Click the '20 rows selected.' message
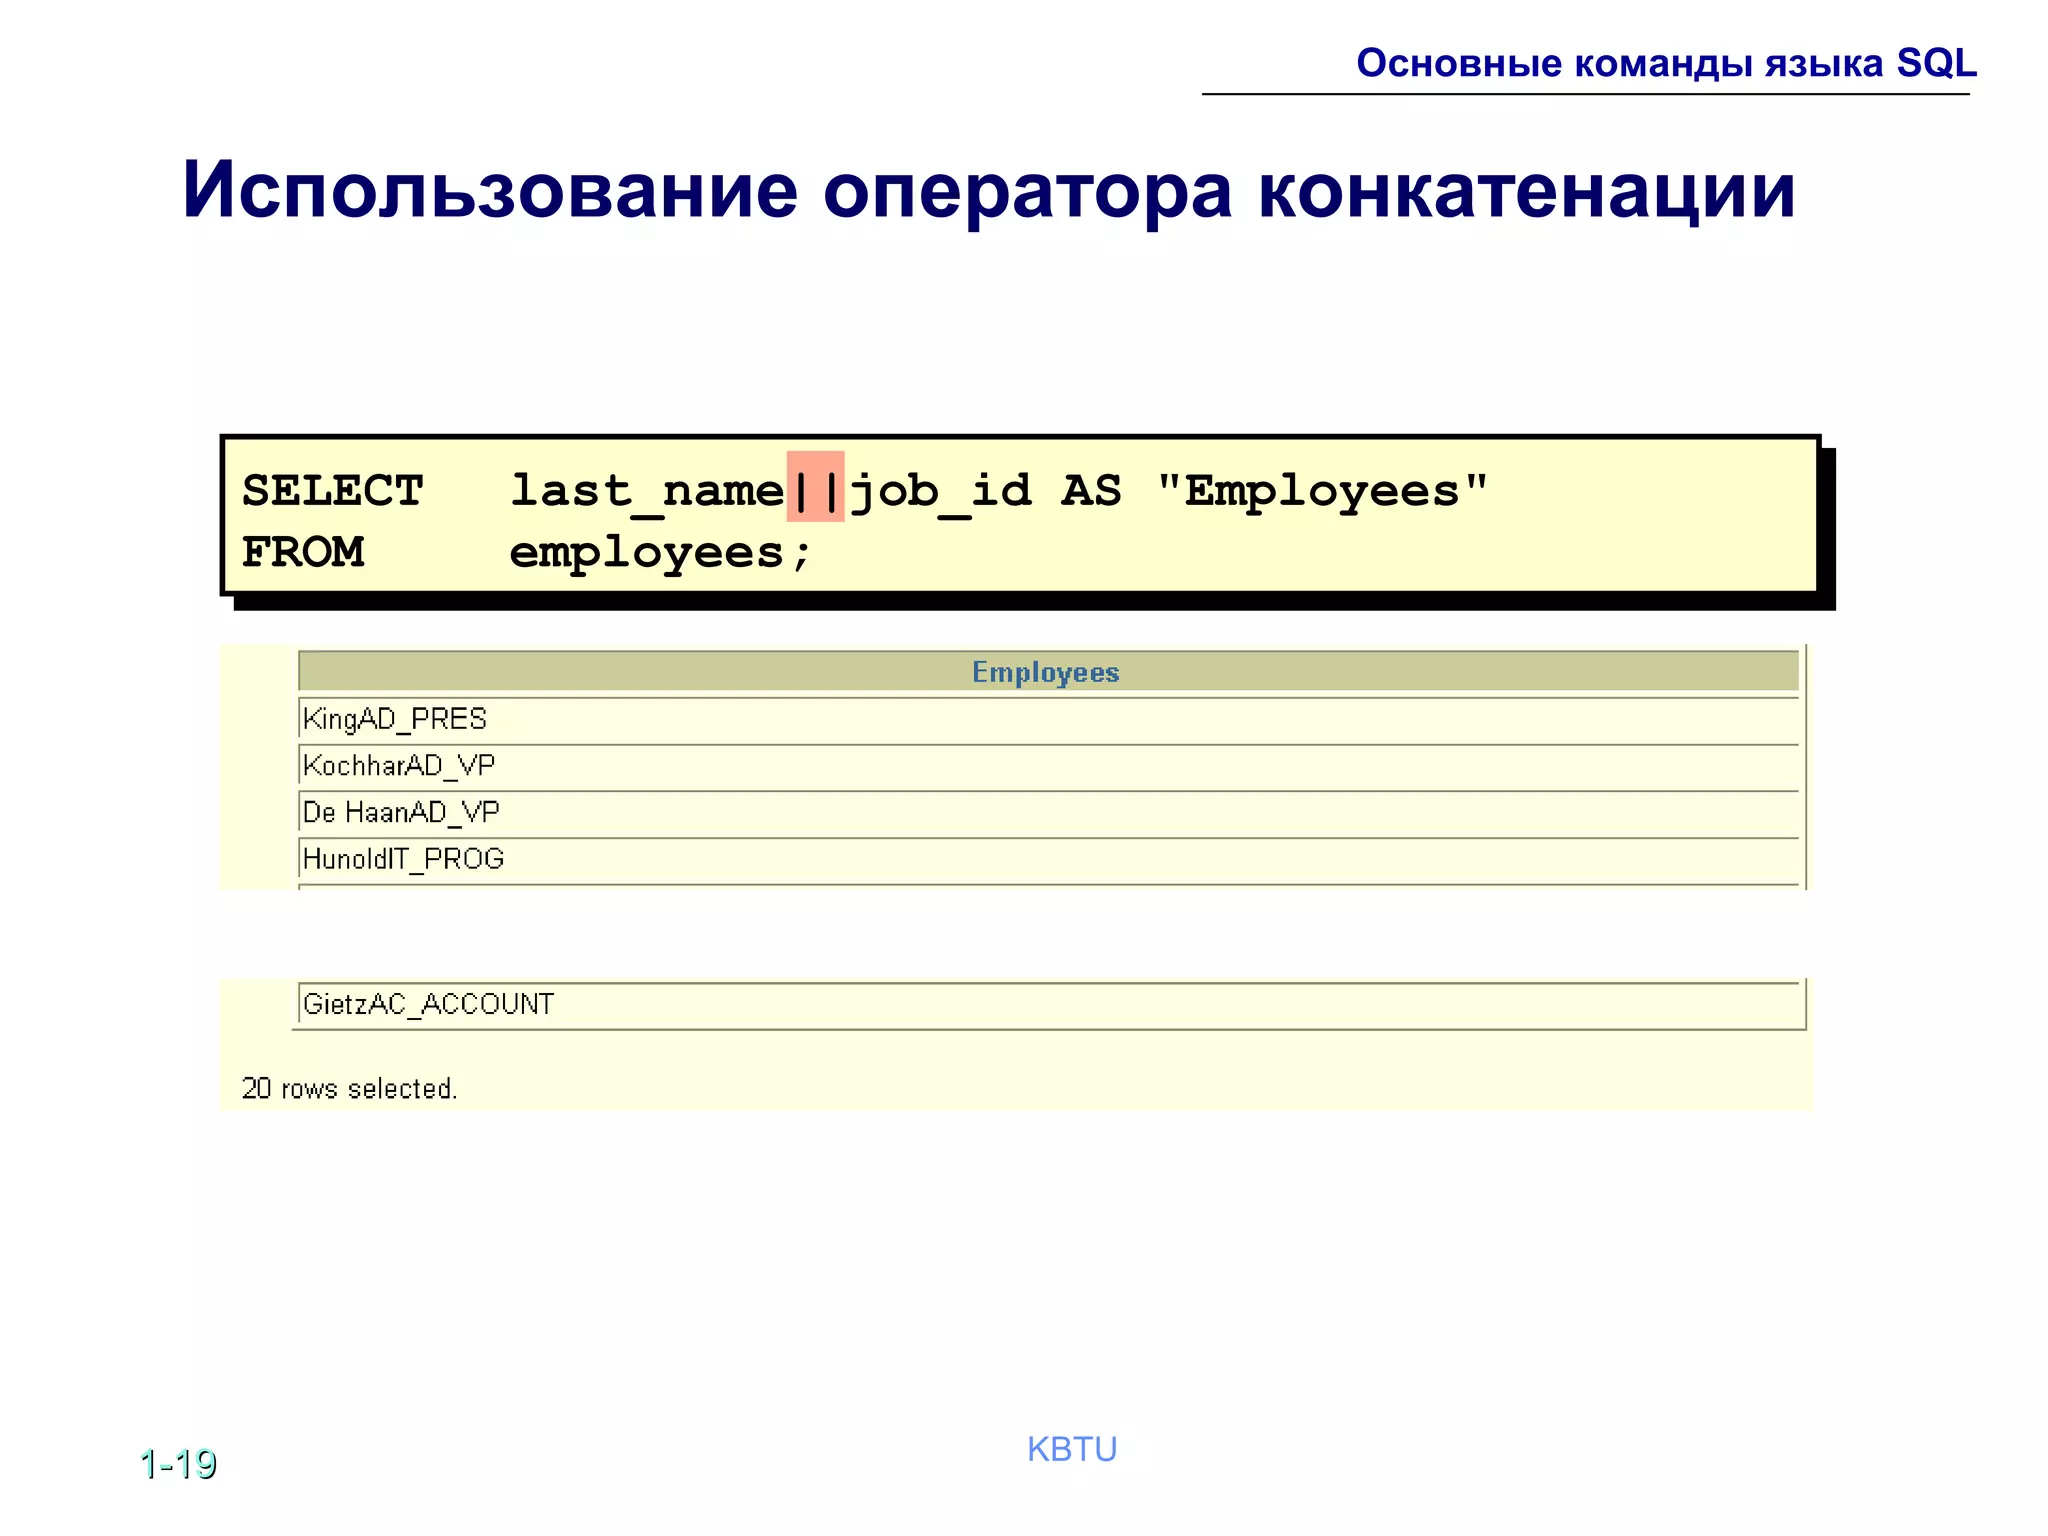 [x=349, y=1088]
